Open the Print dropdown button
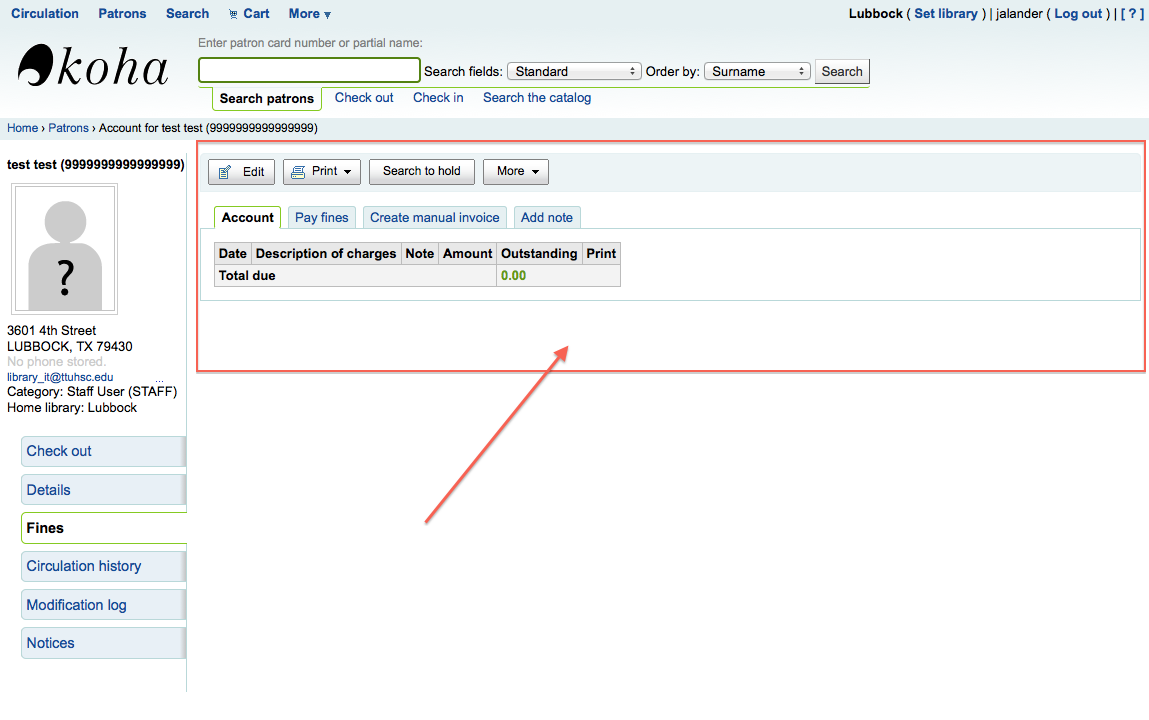The height and width of the screenshot is (720, 1149). (x=322, y=172)
